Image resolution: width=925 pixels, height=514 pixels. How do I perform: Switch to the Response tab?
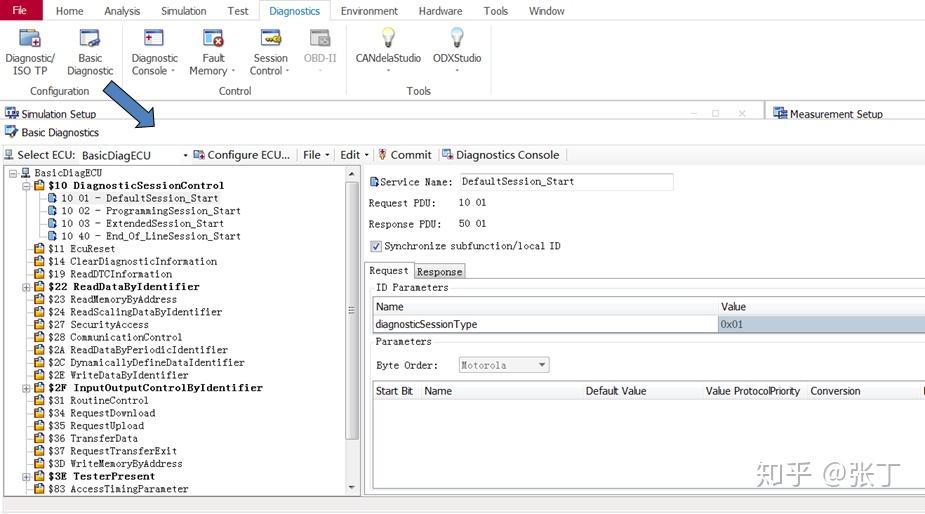(439, 271)
